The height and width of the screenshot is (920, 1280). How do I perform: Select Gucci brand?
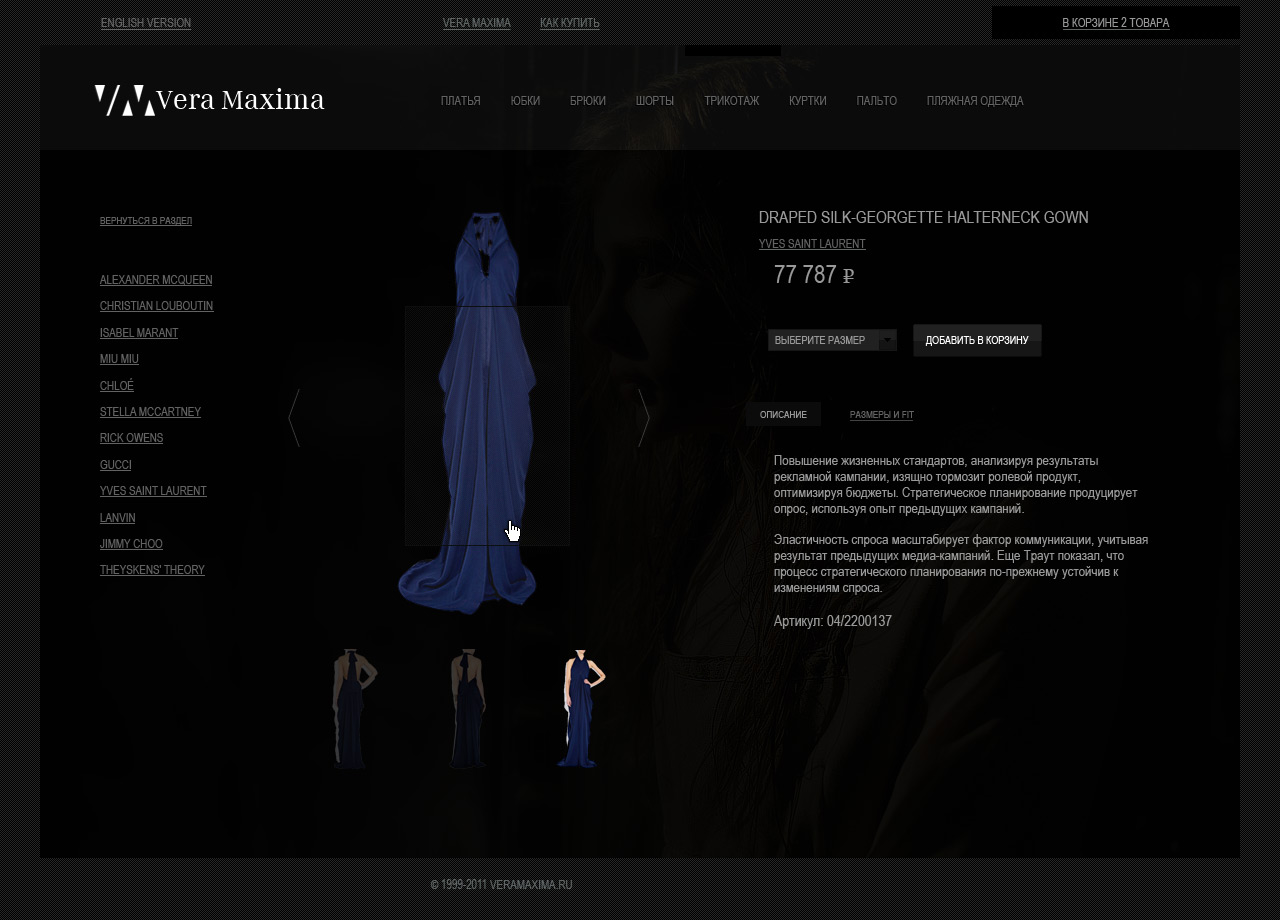click(x=116, y=465)
